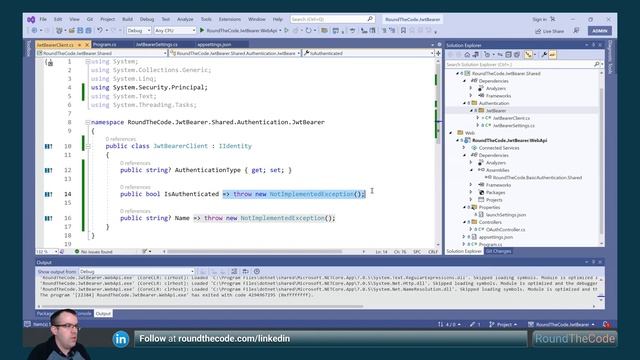Image resolution: width=640 pixels, height=360 pixels.
Task: Select launchSettings.json in Solution Explorer
Action: coord(506,215)
